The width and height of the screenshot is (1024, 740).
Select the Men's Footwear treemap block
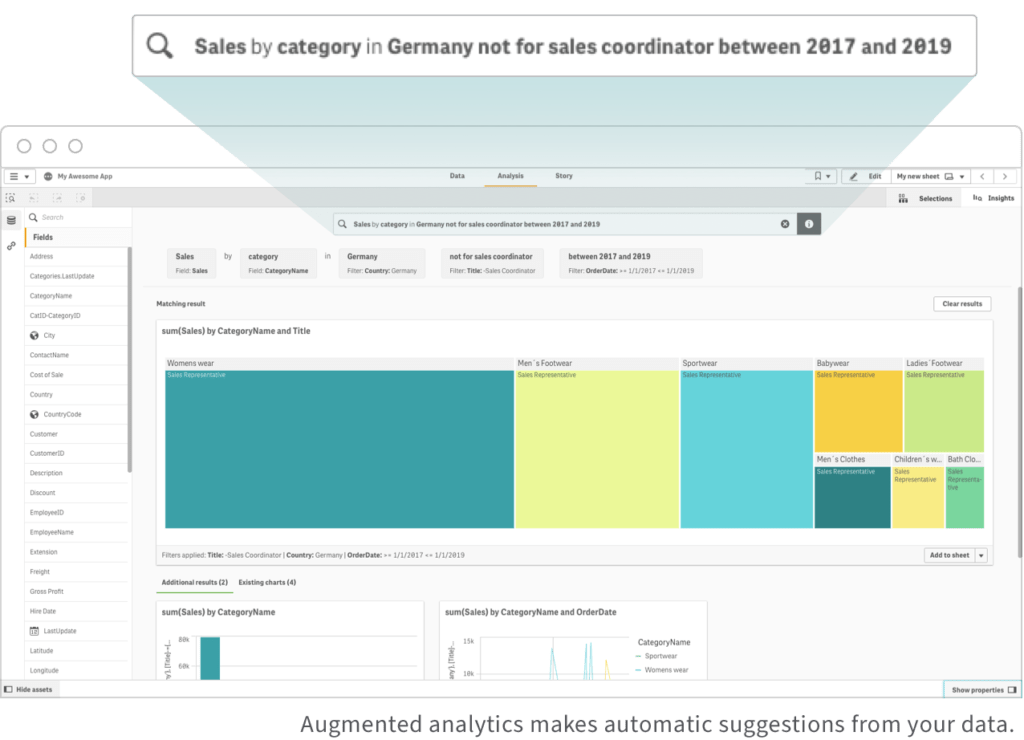coord(597,449)
